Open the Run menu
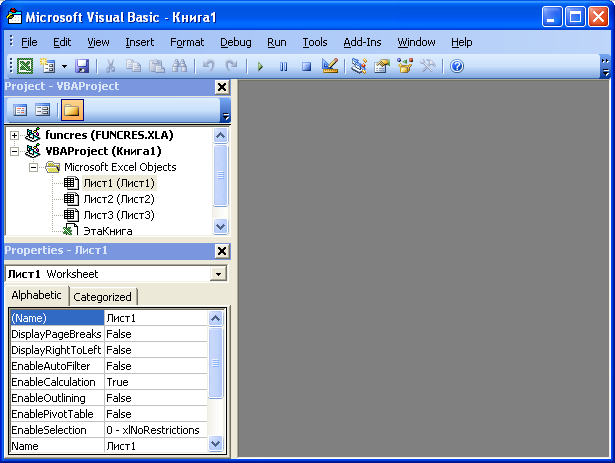Image resolution: width=615 pixels, height=463 pixels. pyautogui.click(x=277, y=42)
